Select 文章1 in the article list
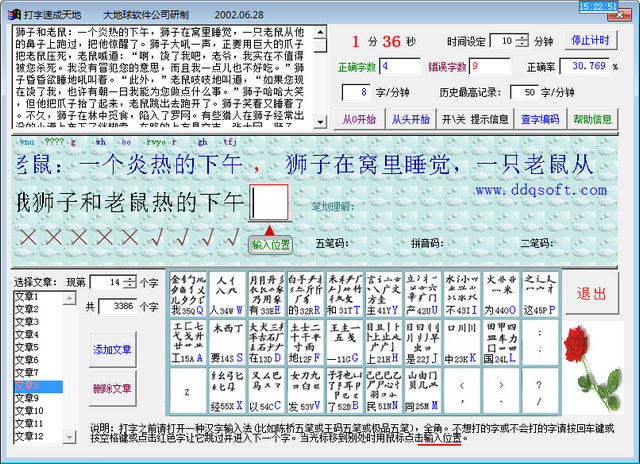The width and height of the screenshot is (640, 464). coord(38,297)
